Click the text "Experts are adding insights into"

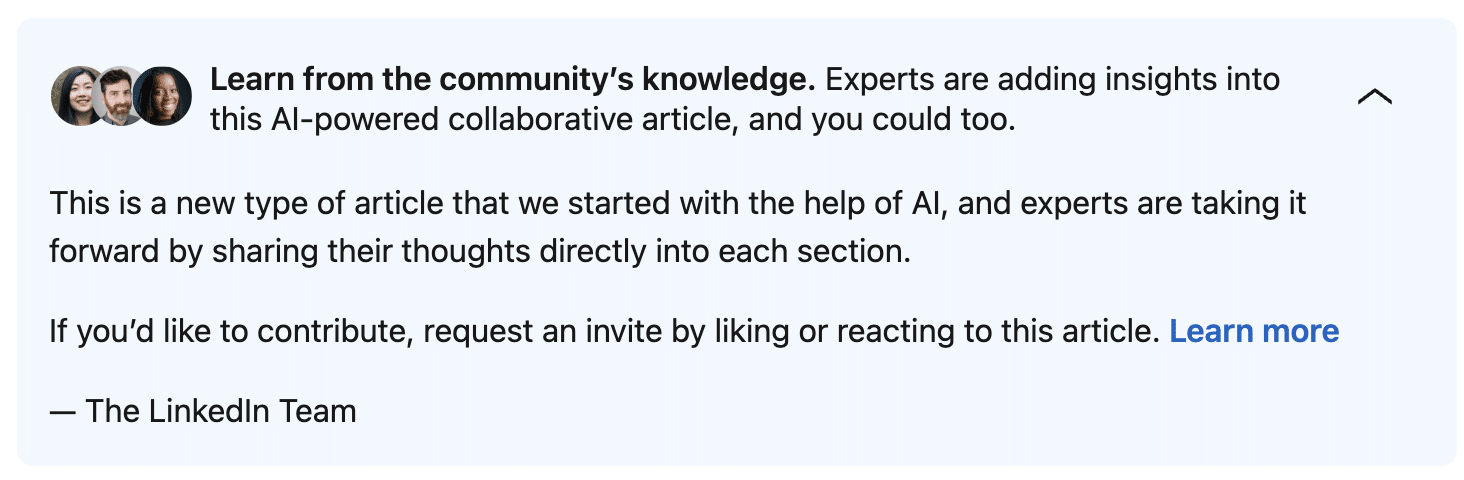(x=1053, y=79)
